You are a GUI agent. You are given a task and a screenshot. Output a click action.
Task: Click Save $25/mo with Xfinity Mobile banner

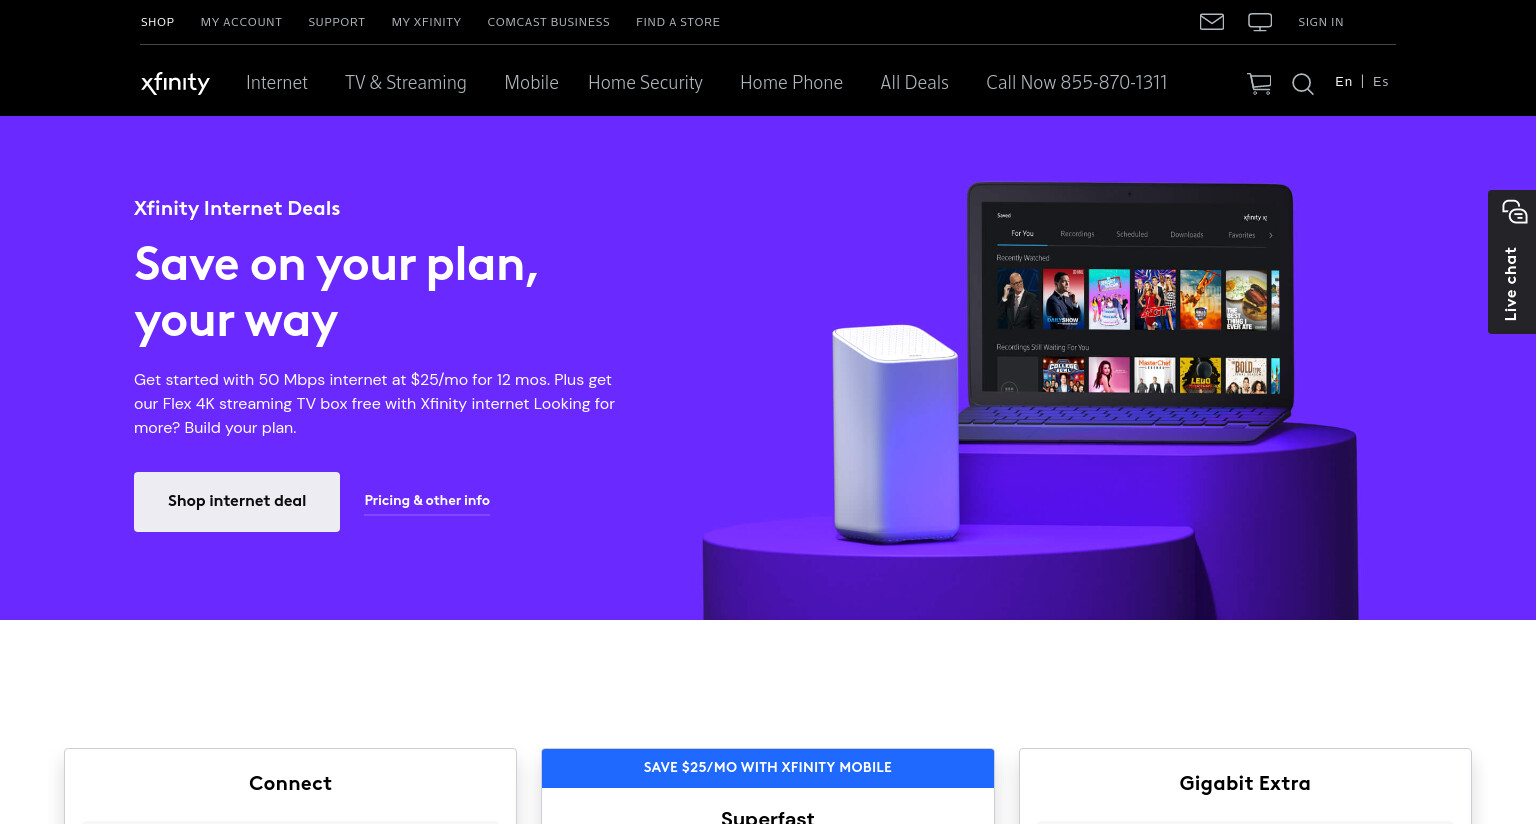click(x=768, y=768)
